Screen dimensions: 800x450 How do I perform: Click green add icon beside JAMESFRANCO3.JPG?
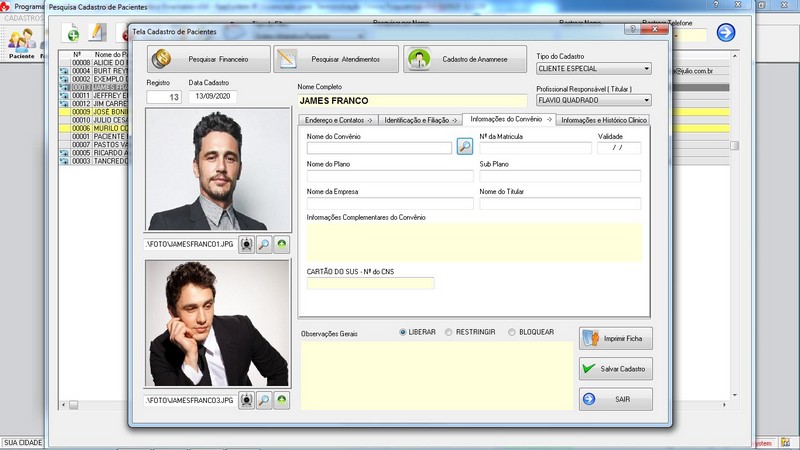(282, 400)
